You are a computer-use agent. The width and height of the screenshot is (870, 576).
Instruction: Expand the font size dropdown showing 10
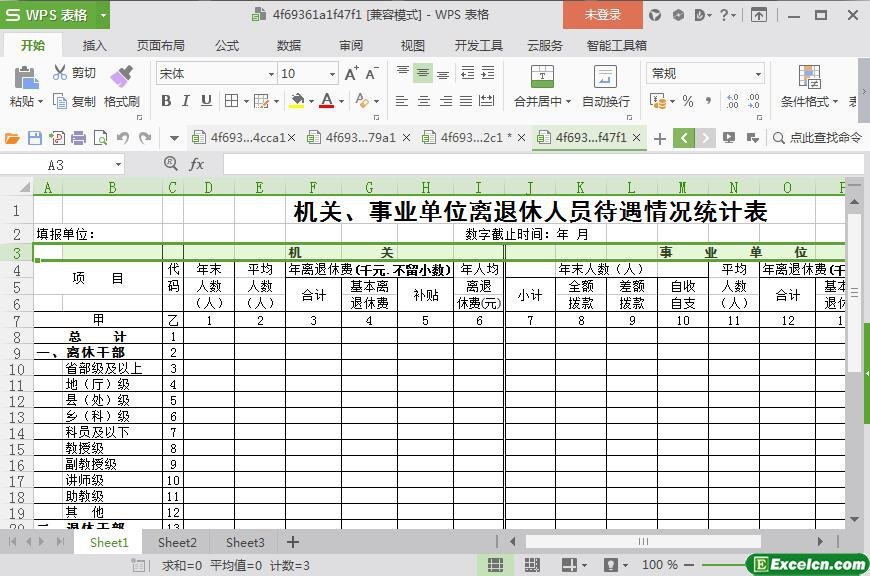pyautogui.click(x=333, y=74)
